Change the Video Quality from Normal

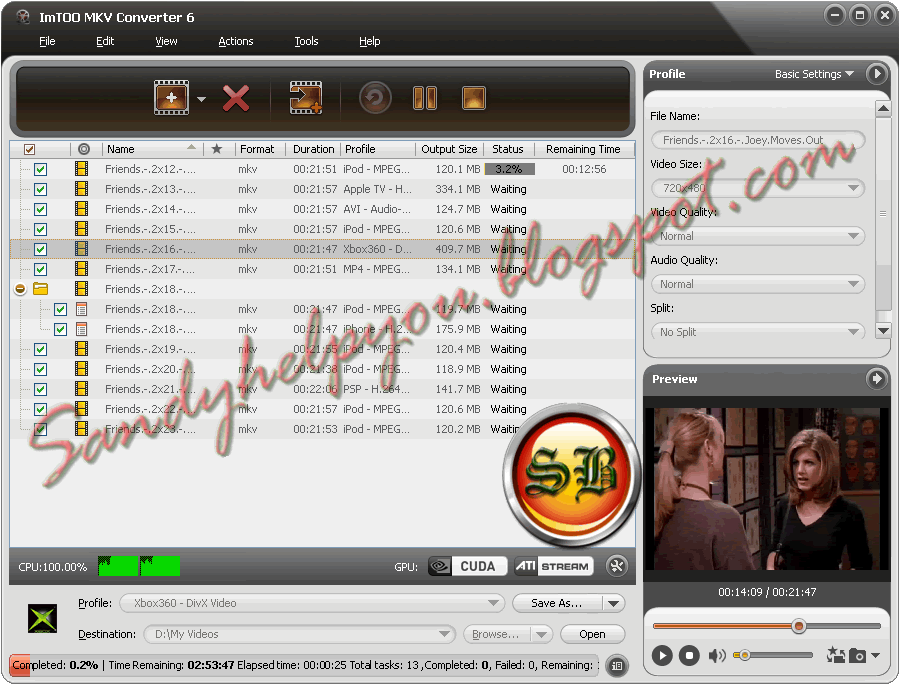coord(757,235)
